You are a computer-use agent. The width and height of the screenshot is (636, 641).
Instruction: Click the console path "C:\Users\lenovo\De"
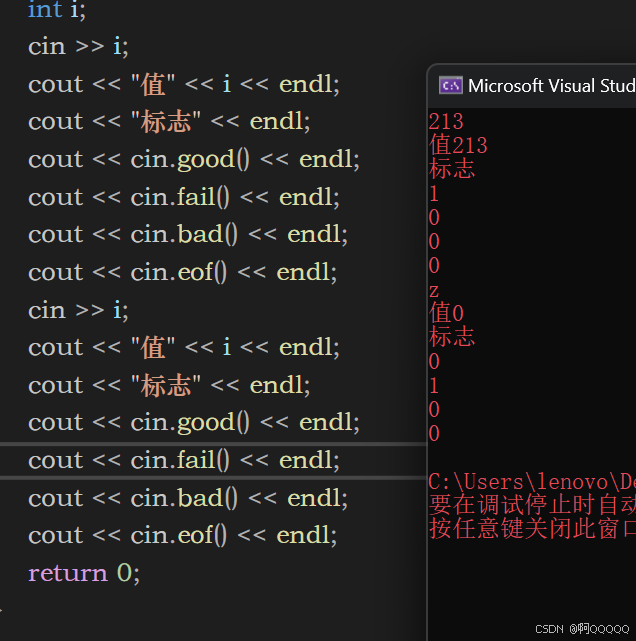click(532, 482)
